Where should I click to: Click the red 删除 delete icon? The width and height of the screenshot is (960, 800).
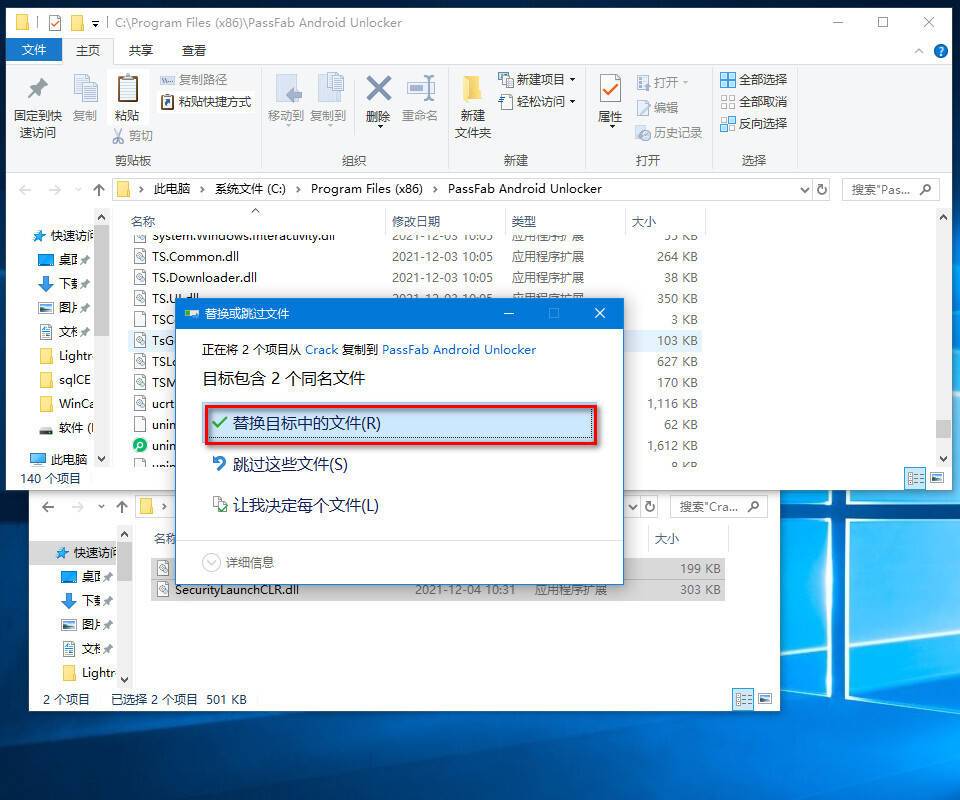(x=378, y=91)
